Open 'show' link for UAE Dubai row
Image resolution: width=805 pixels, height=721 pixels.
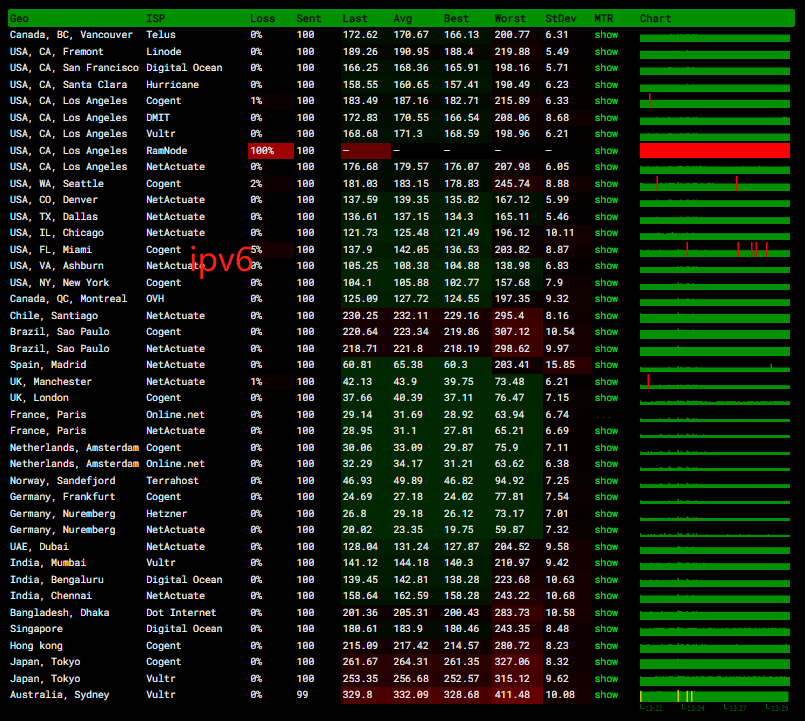click(606, 546)
